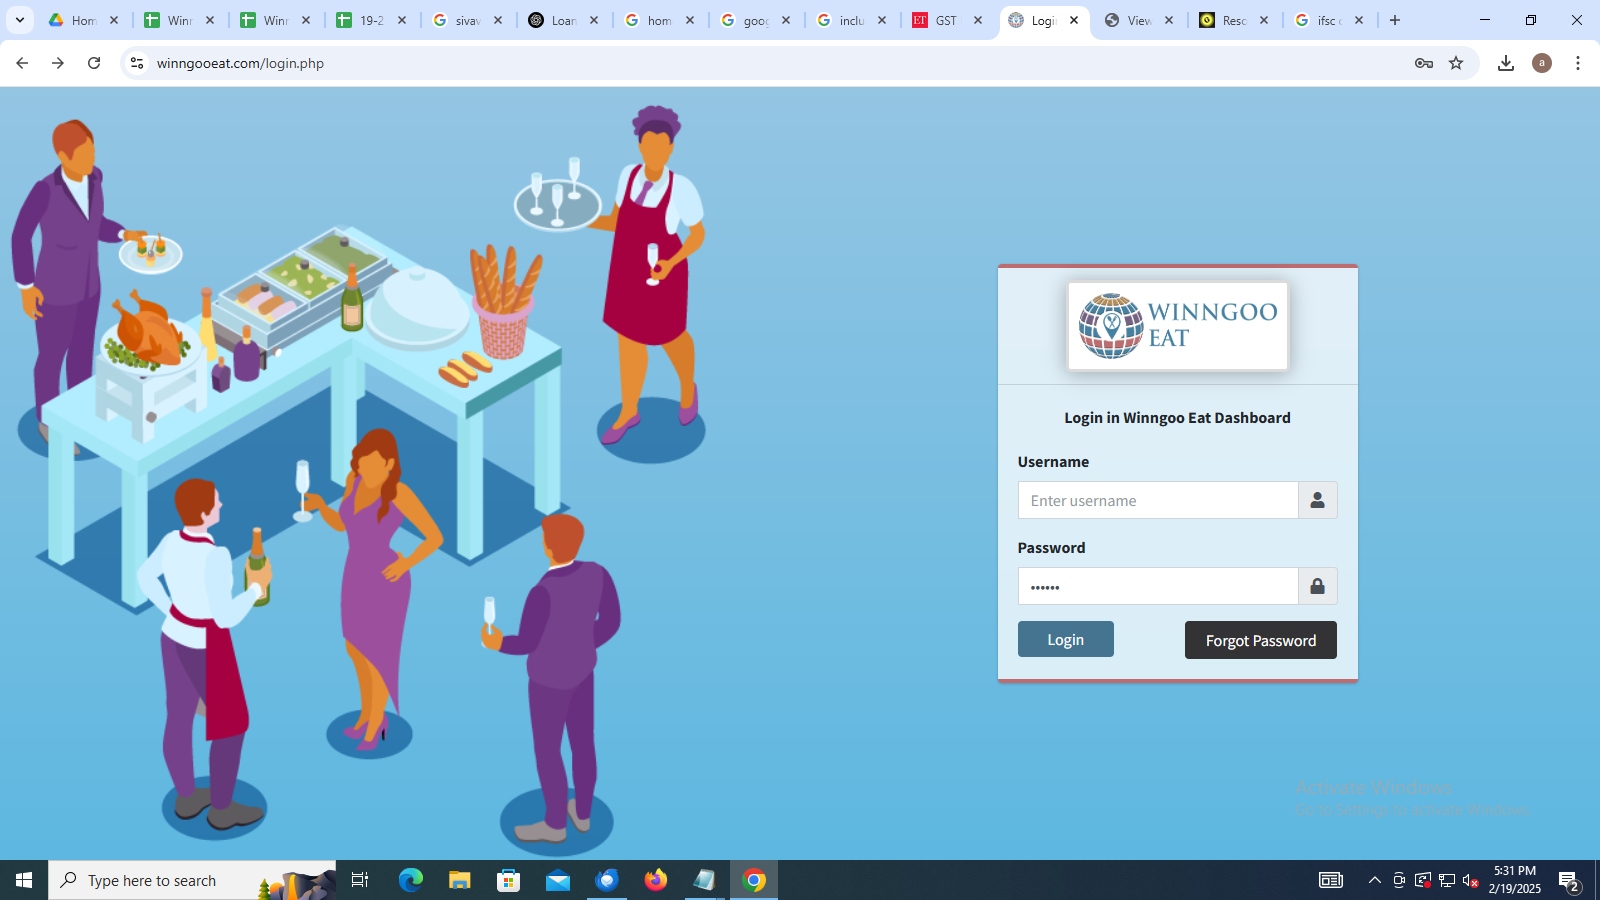The height and width of the screenshot is (900, 1600).
Task: Click the Enter username input field
Action: coord(1157,500)
